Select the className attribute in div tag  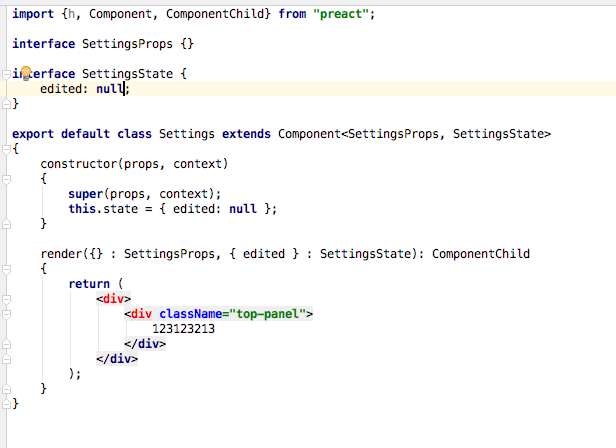pos(193,314)
